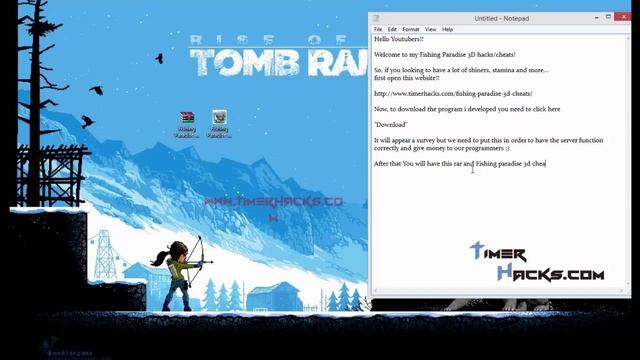Open the File menu in Notepad

[378, 29]
